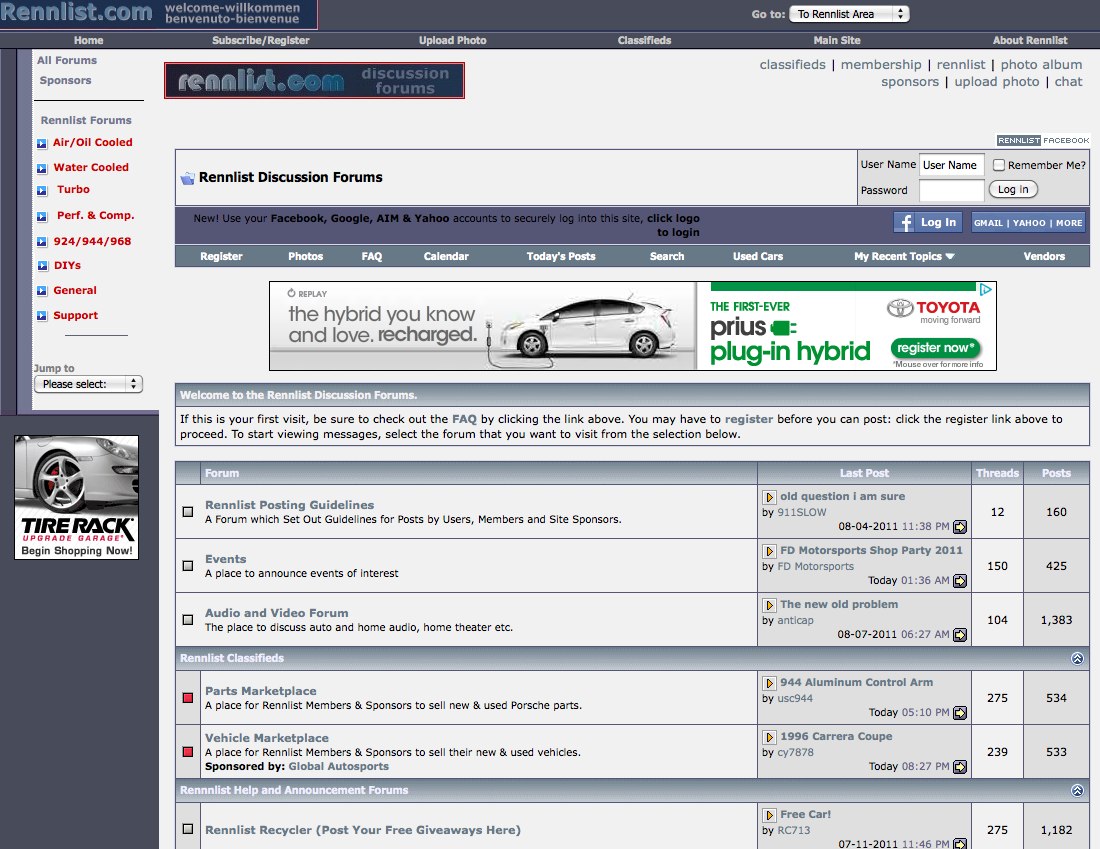
Task: Open the Parts Marketplace forum link
Action: click(260, 691)
